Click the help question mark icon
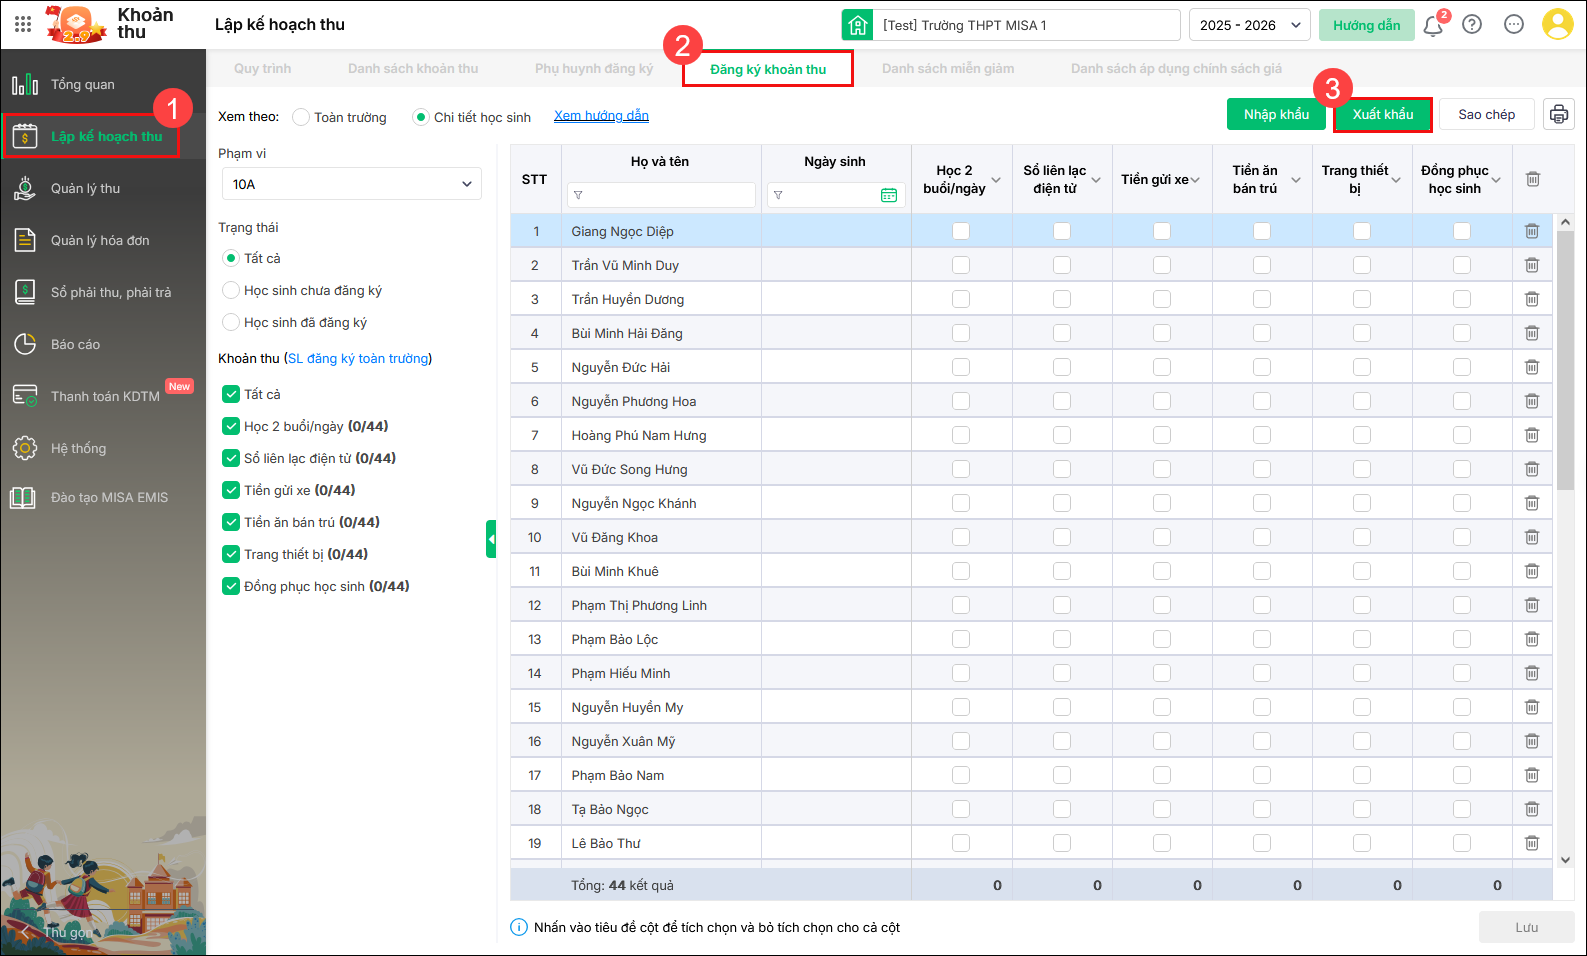This screenshot has height=956, width=1587. point(1472,25)
